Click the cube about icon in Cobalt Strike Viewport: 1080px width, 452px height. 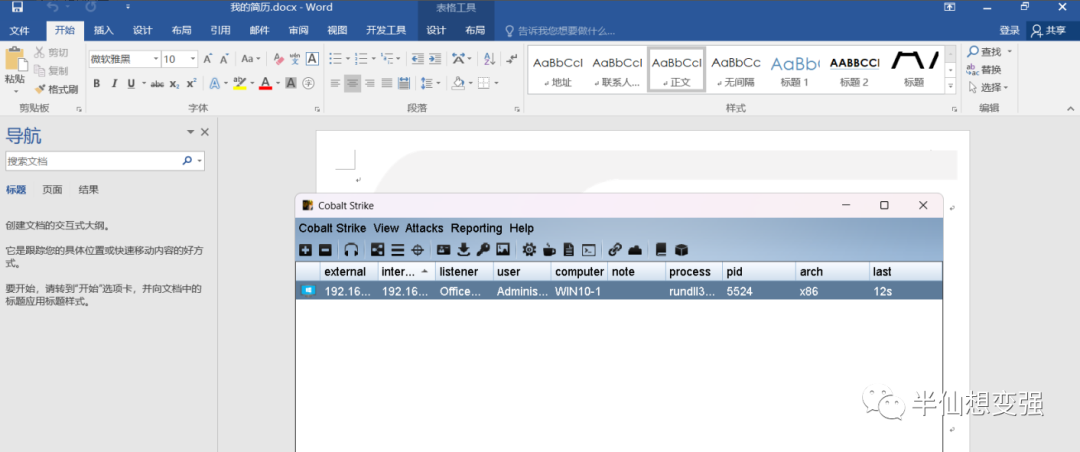coord(681,249)
